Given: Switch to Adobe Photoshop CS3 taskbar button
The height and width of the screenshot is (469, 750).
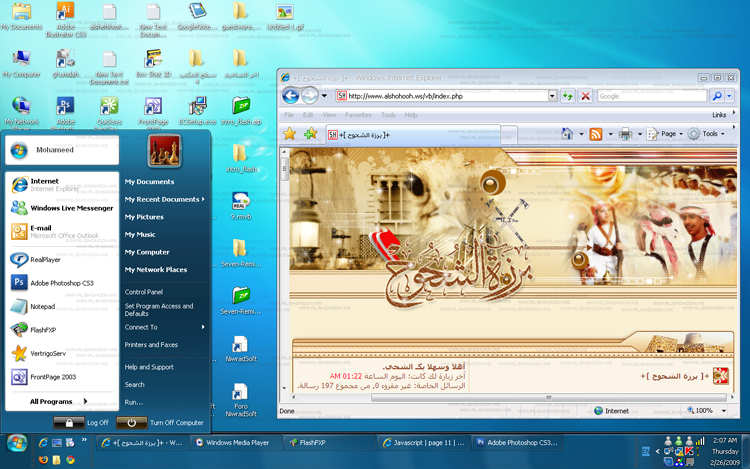Looking at the screenshot, I should [x=517, y=443].
